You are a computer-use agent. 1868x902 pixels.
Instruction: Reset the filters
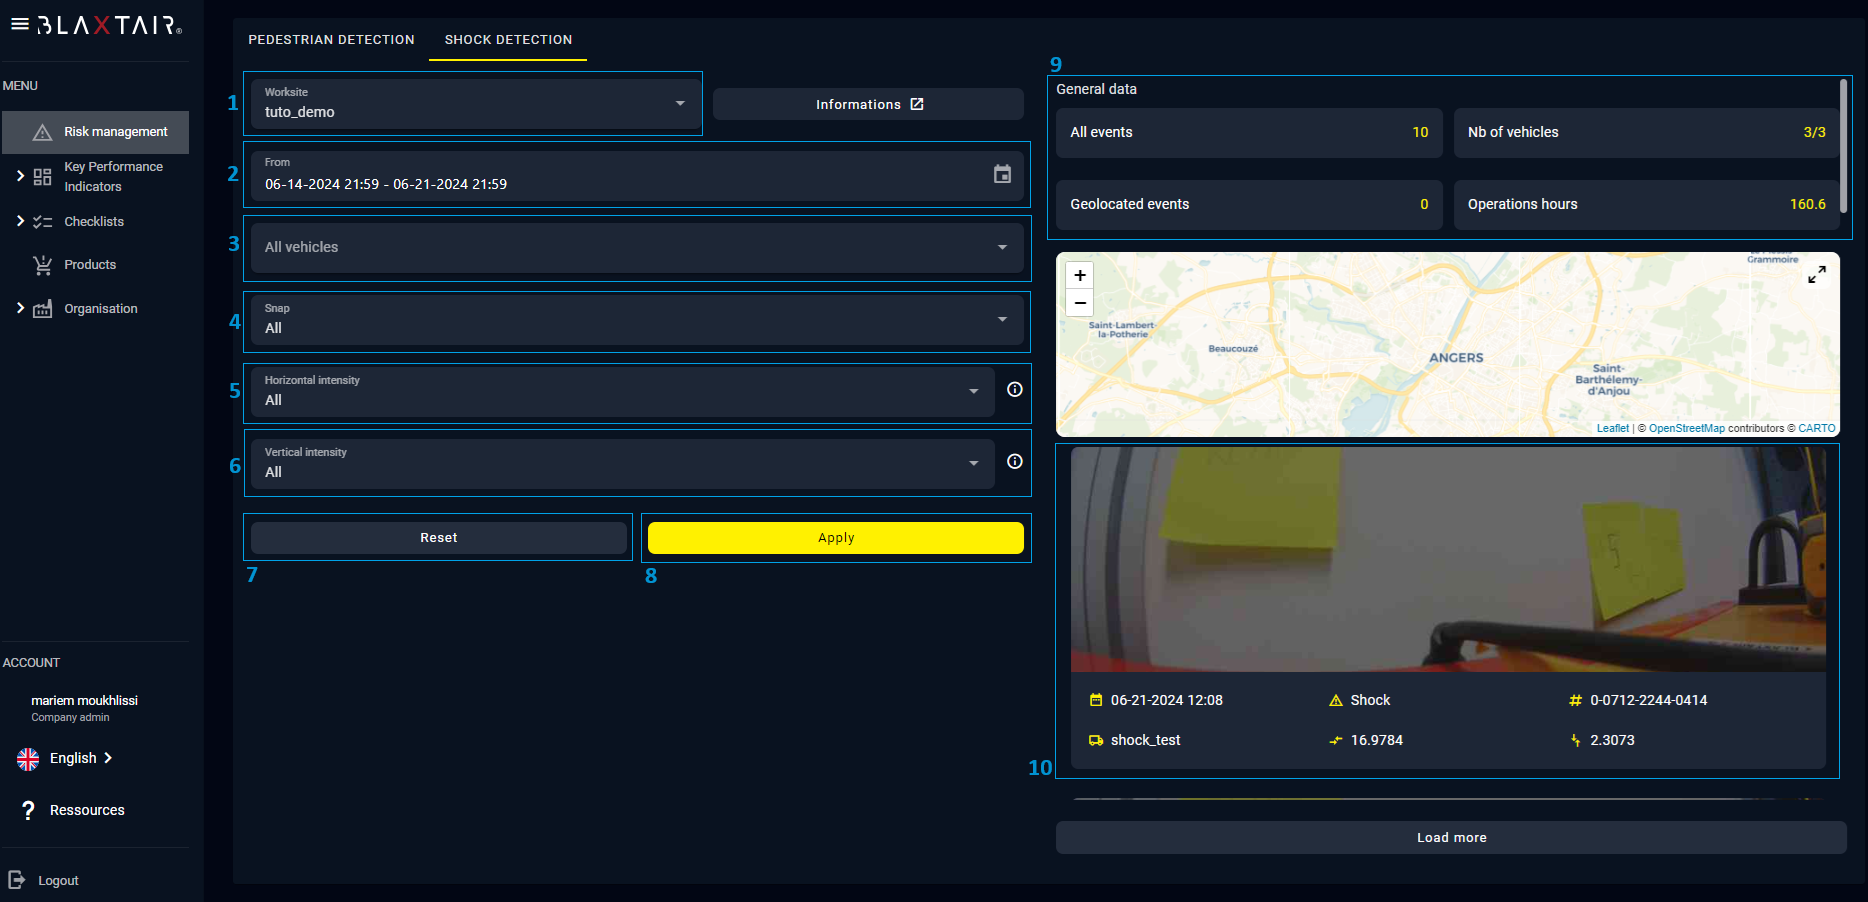click(438, 538)
